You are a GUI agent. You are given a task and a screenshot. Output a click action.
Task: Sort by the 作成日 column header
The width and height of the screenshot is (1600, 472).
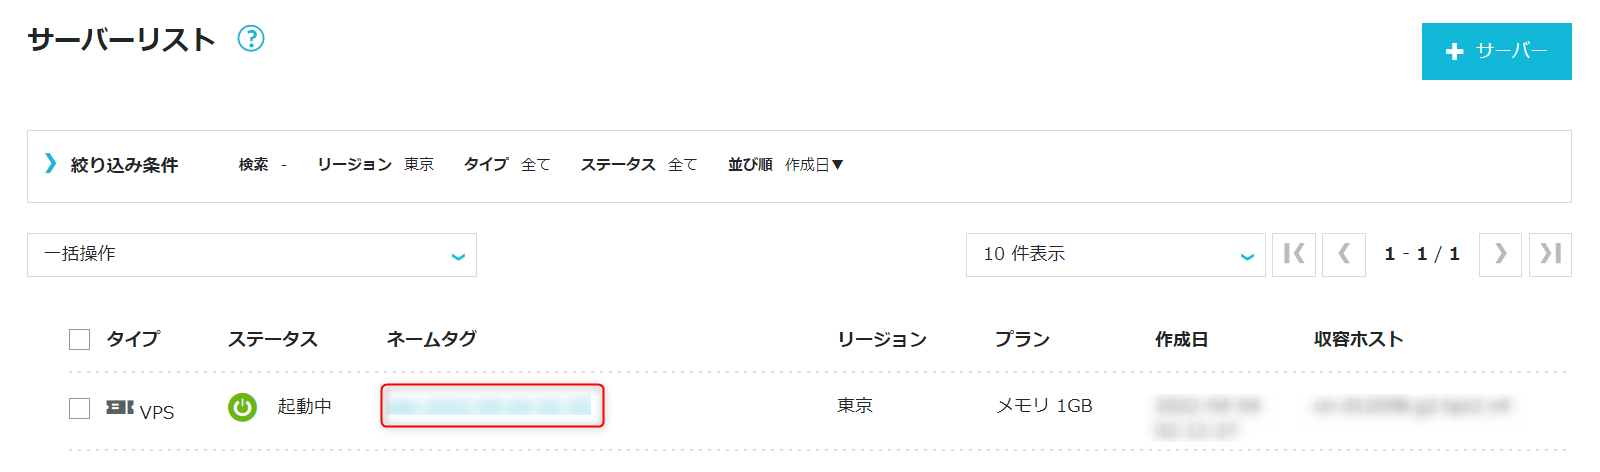pyautogui.click(x=1181, y=340)
